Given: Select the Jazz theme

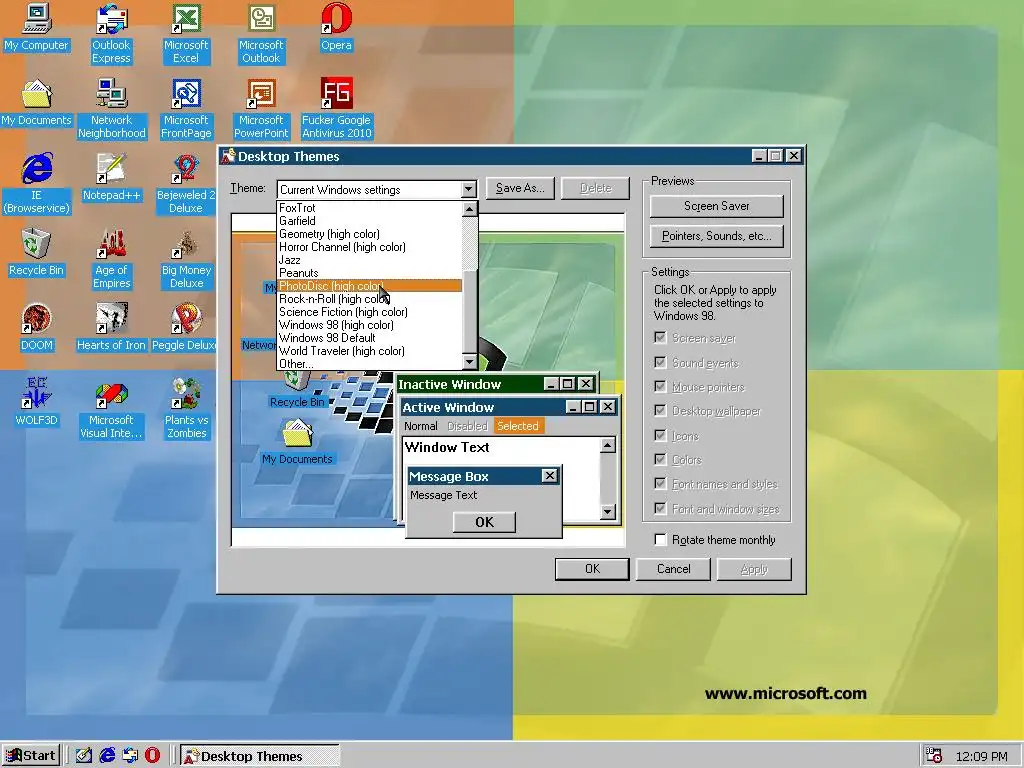Looking at the screenshot, I should click(x=370, y=260).
